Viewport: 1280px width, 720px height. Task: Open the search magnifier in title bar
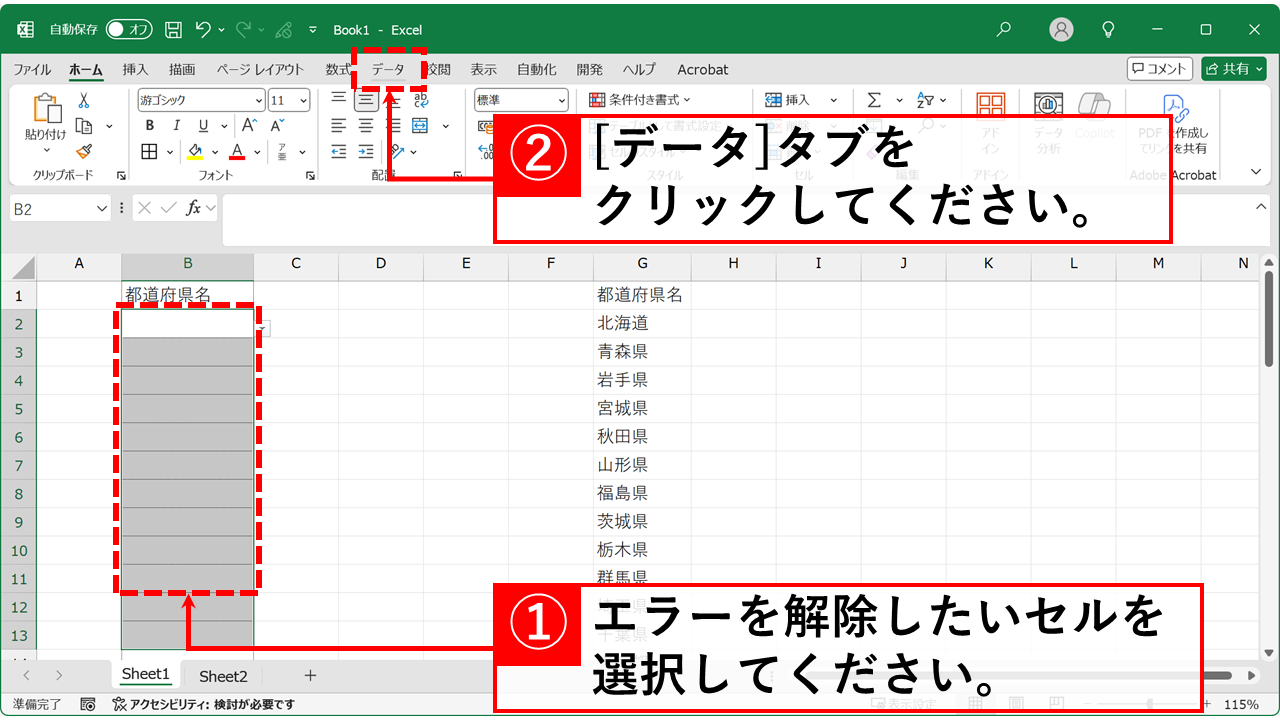coord(1004,30)
